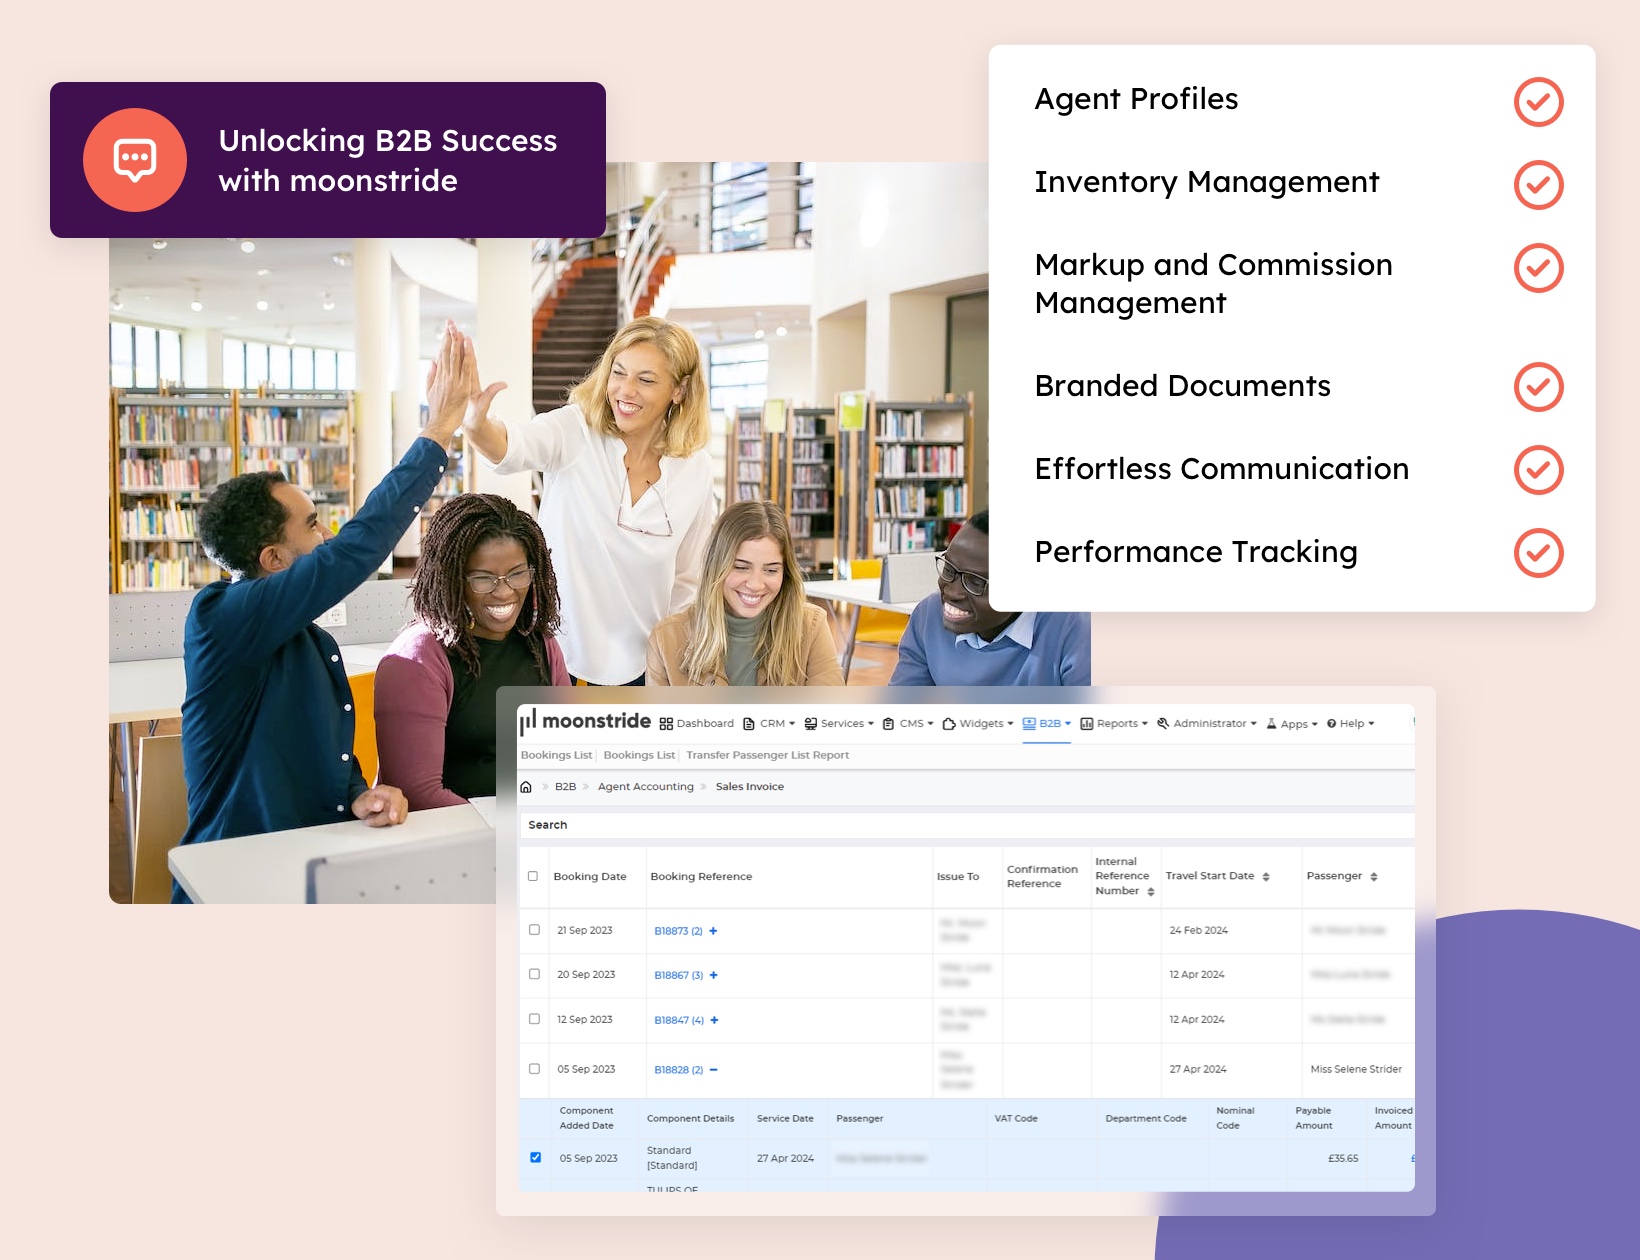
Task: Click the home icon in the breadcrumb
Action: tap(526, 787)
